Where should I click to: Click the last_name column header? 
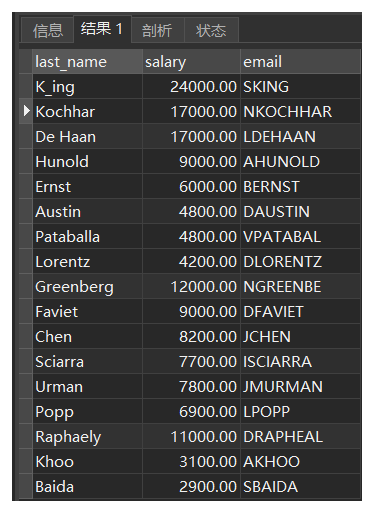coord(88,62)
